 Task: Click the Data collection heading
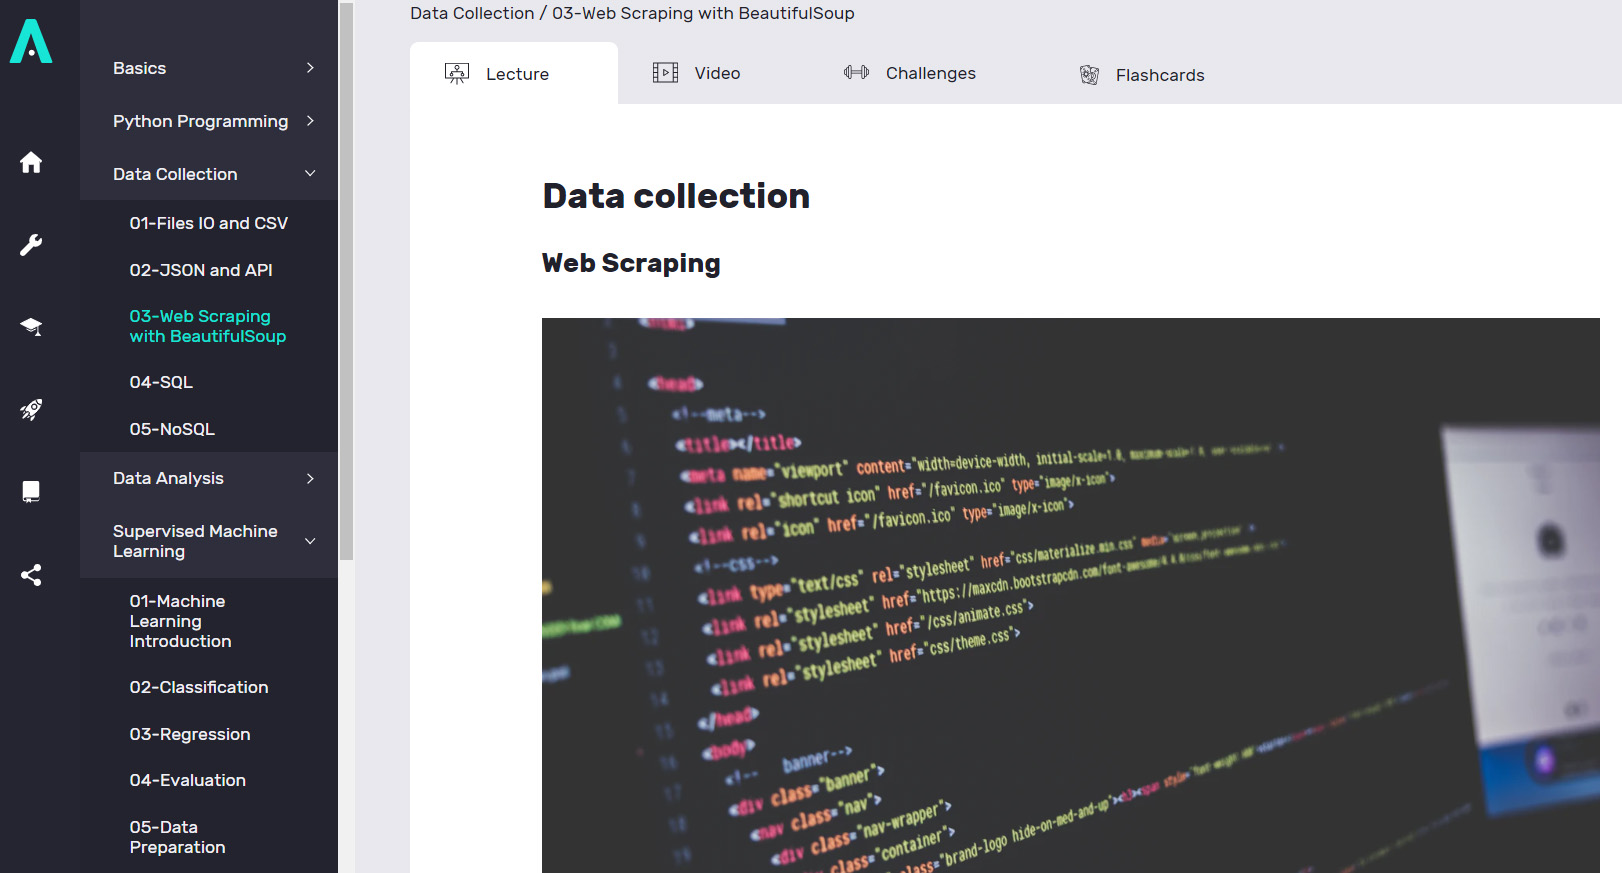pyautogui.click(x=676, y=196)
